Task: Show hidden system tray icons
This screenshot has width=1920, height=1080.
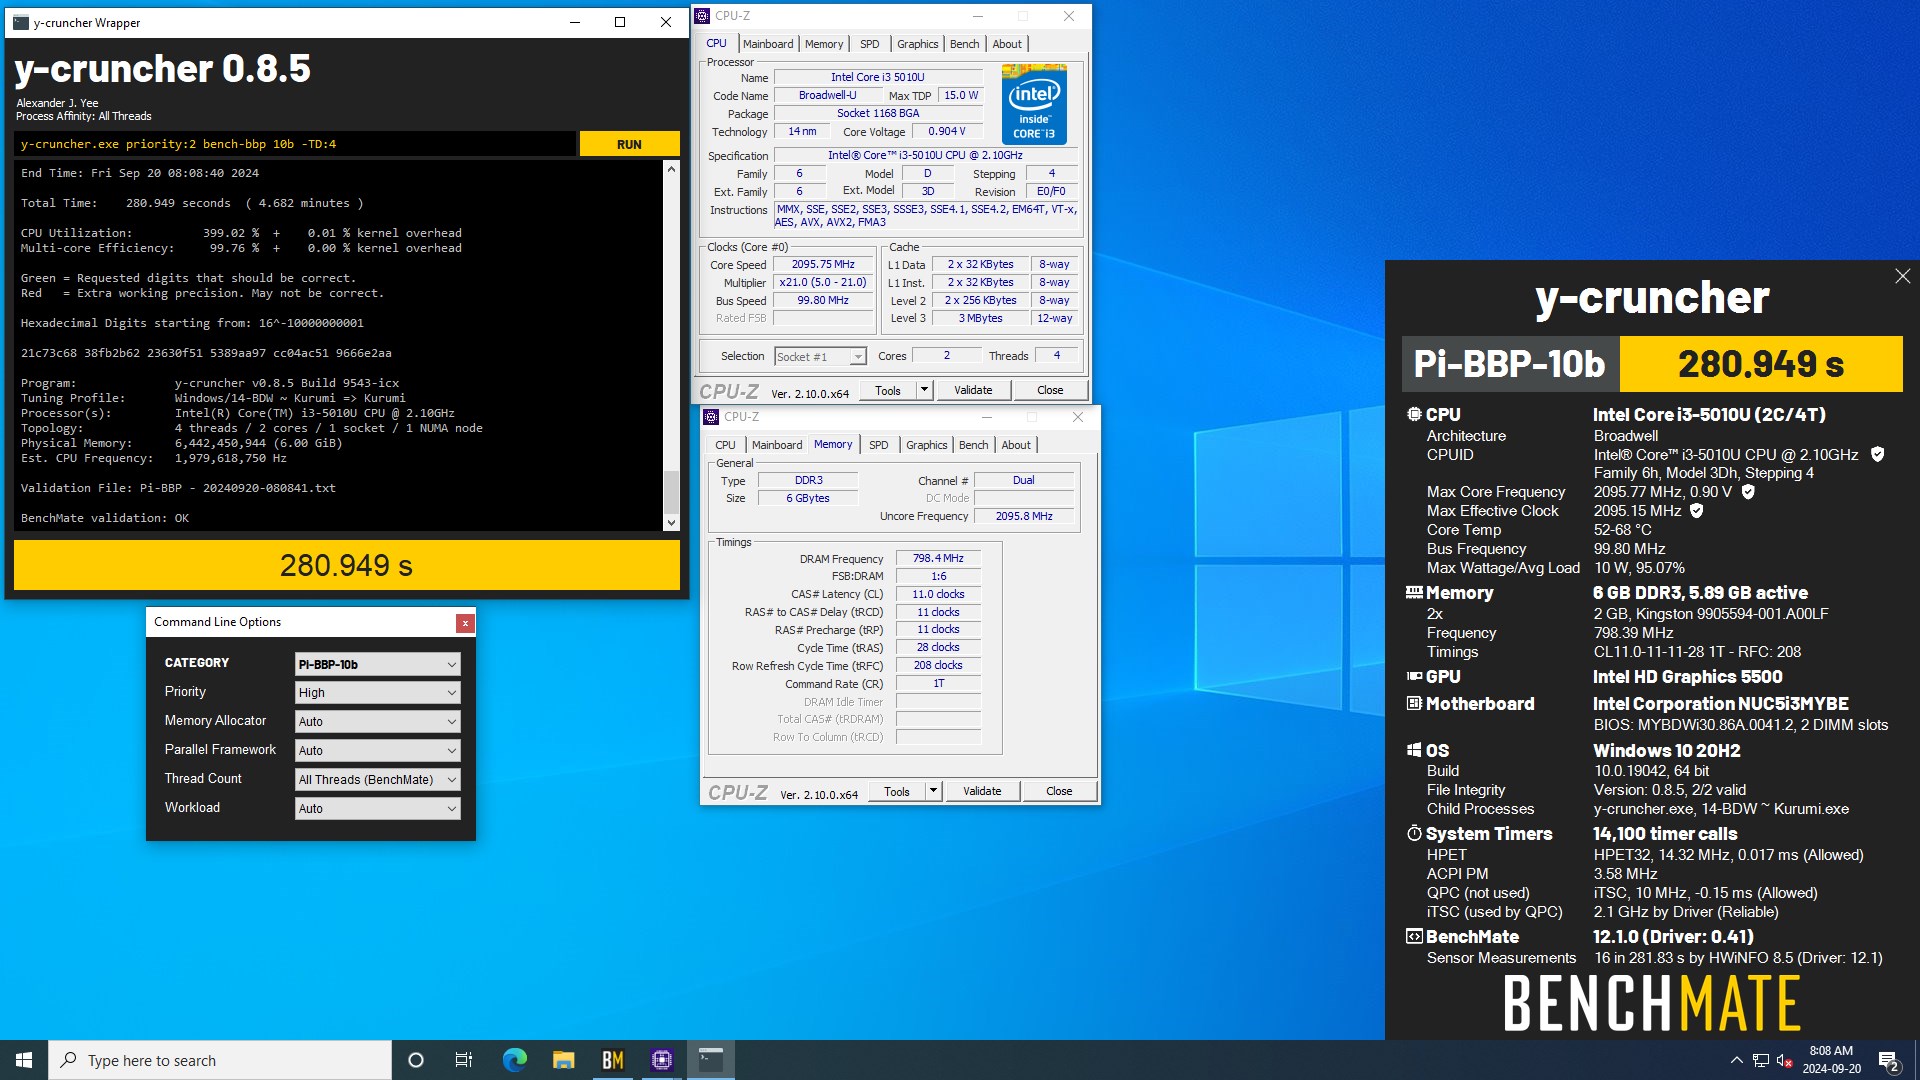Action: [1736, 1060]
